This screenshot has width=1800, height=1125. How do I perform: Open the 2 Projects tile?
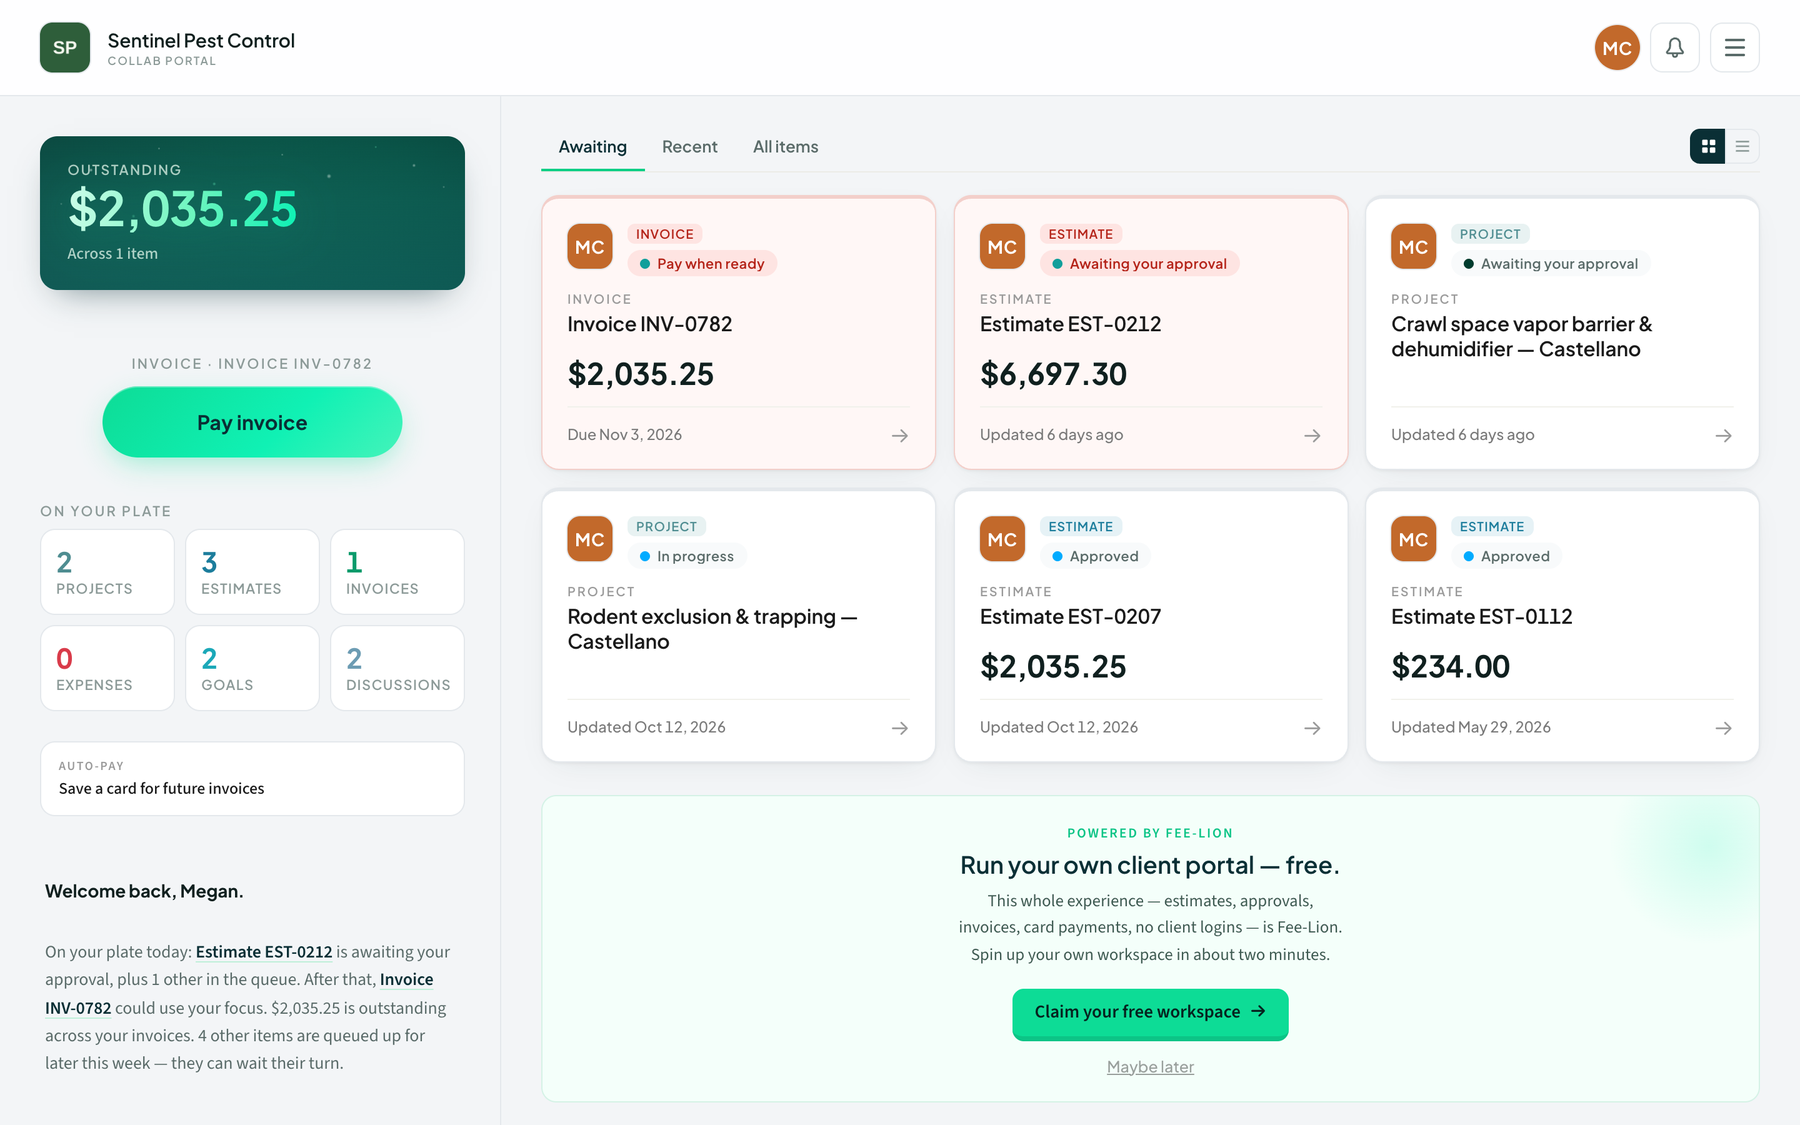[107, 572]
